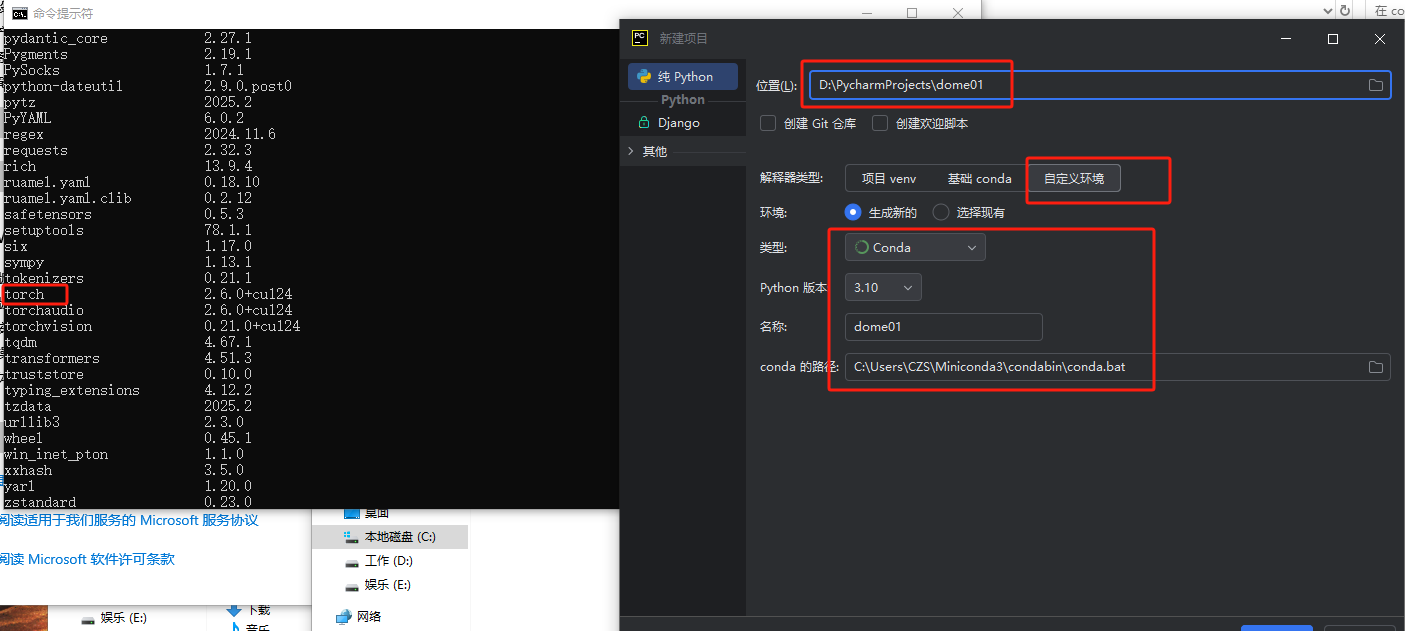This screenshot has height=631, width=1405.
Task: Click the 位置 project path input field
Action: [x=1100, y=85]
